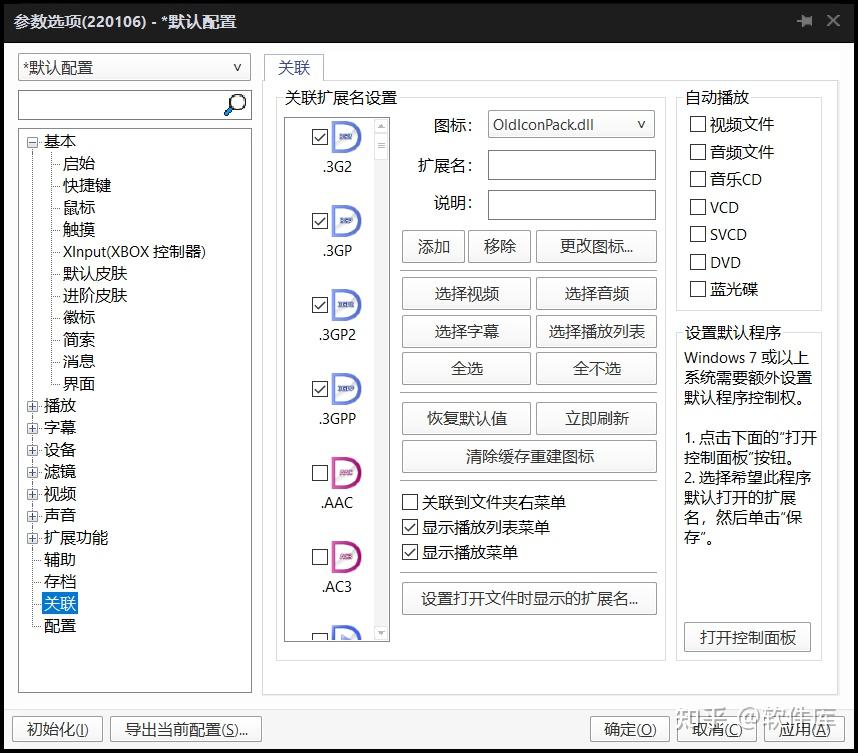Click the search magnifier icon
Image resolution: width=858 pixels, height=753 pixels.
pos(235,104)
